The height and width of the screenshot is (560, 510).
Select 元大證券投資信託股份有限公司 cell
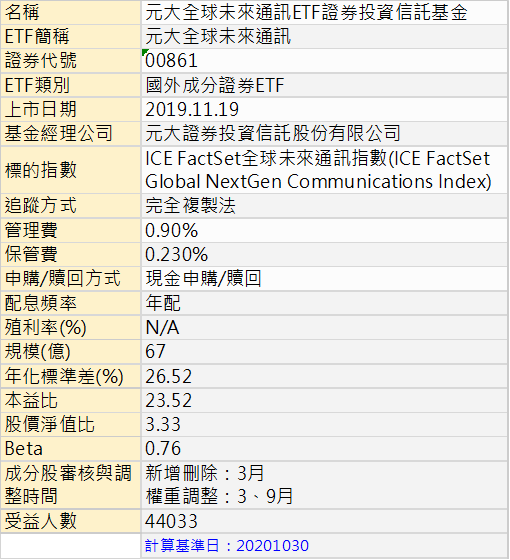(x=324, y=134)
